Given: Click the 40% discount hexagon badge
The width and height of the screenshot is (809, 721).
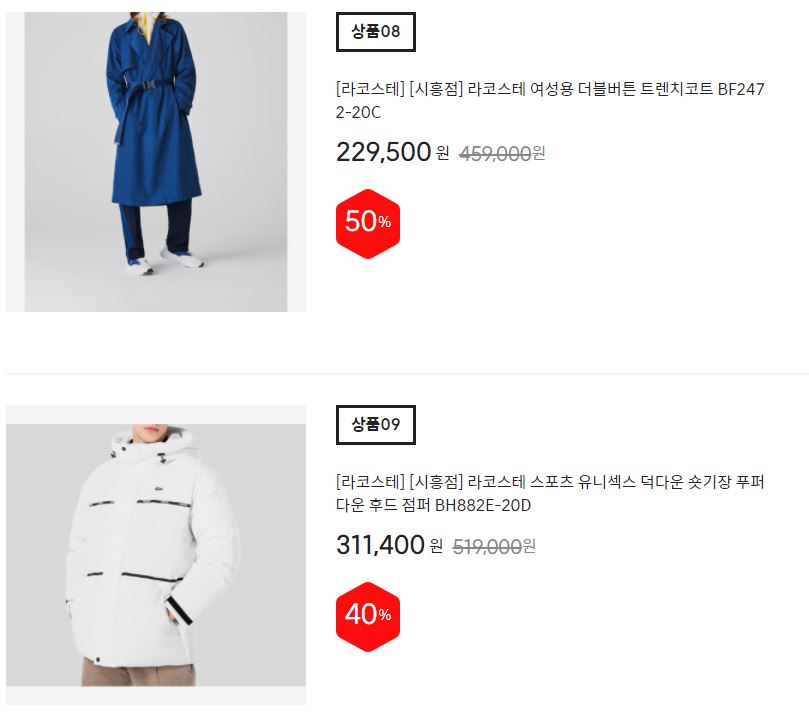Looking at the screenshot, I should coord(368,617).
